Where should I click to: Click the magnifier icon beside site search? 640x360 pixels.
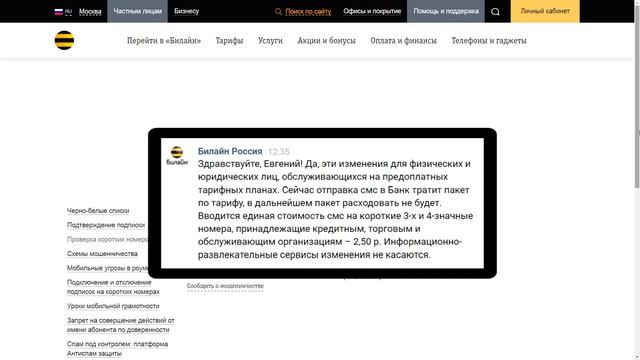click(278, 11)
